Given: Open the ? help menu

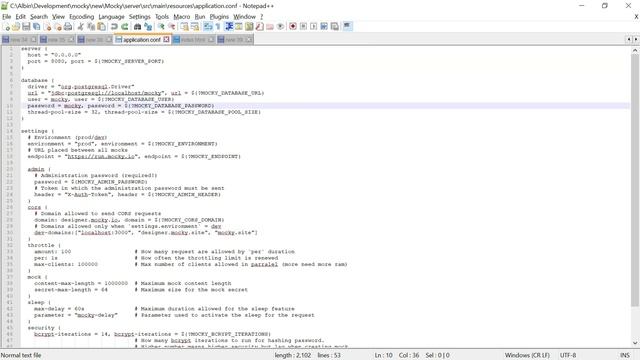Looking at the screenshot, I should coord(262,17).
